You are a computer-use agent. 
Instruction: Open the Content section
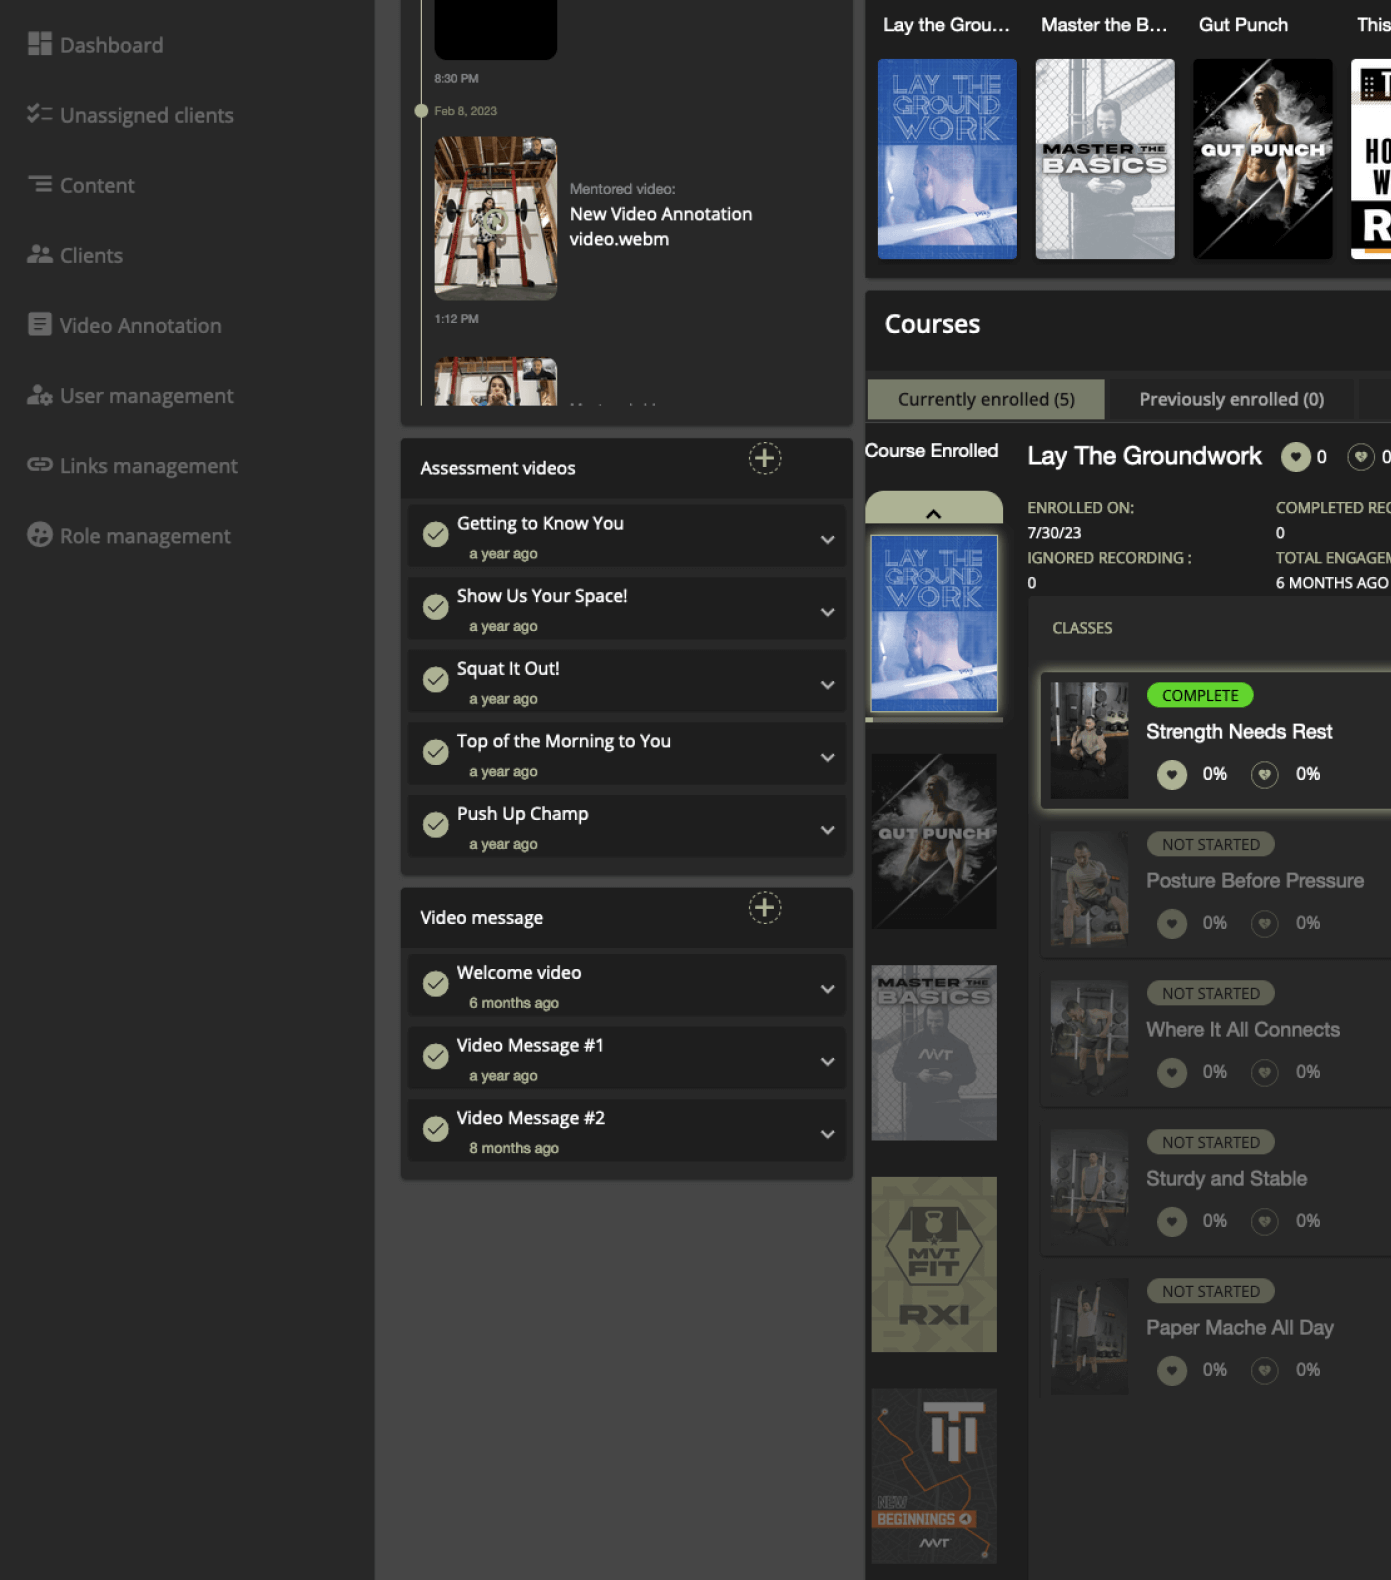[x=81, y=185]
